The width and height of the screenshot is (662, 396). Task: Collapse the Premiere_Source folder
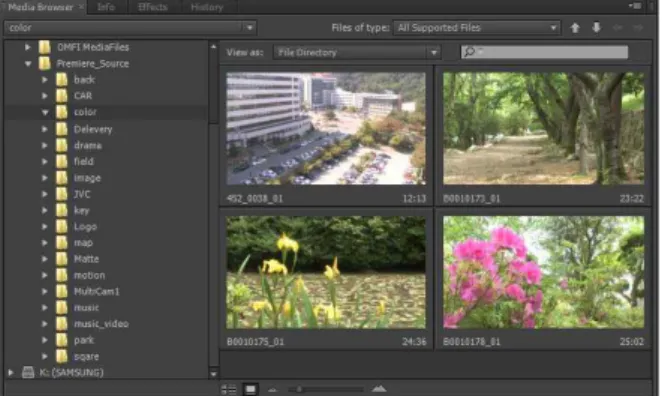point(28,64)
